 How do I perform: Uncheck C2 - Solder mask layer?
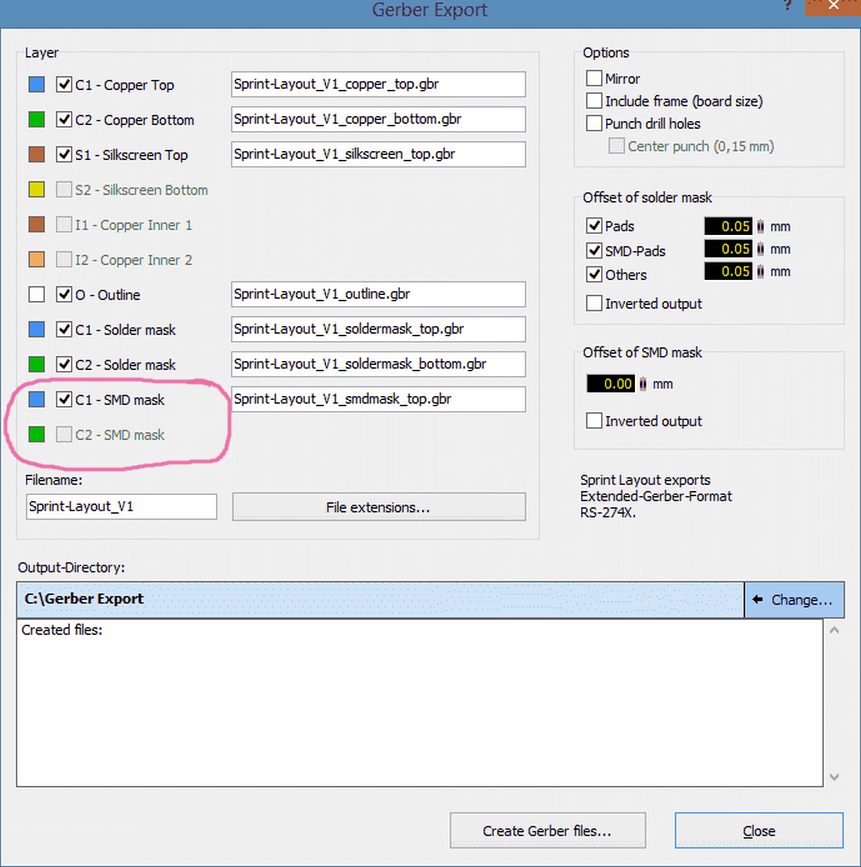(x=64, y=364)
